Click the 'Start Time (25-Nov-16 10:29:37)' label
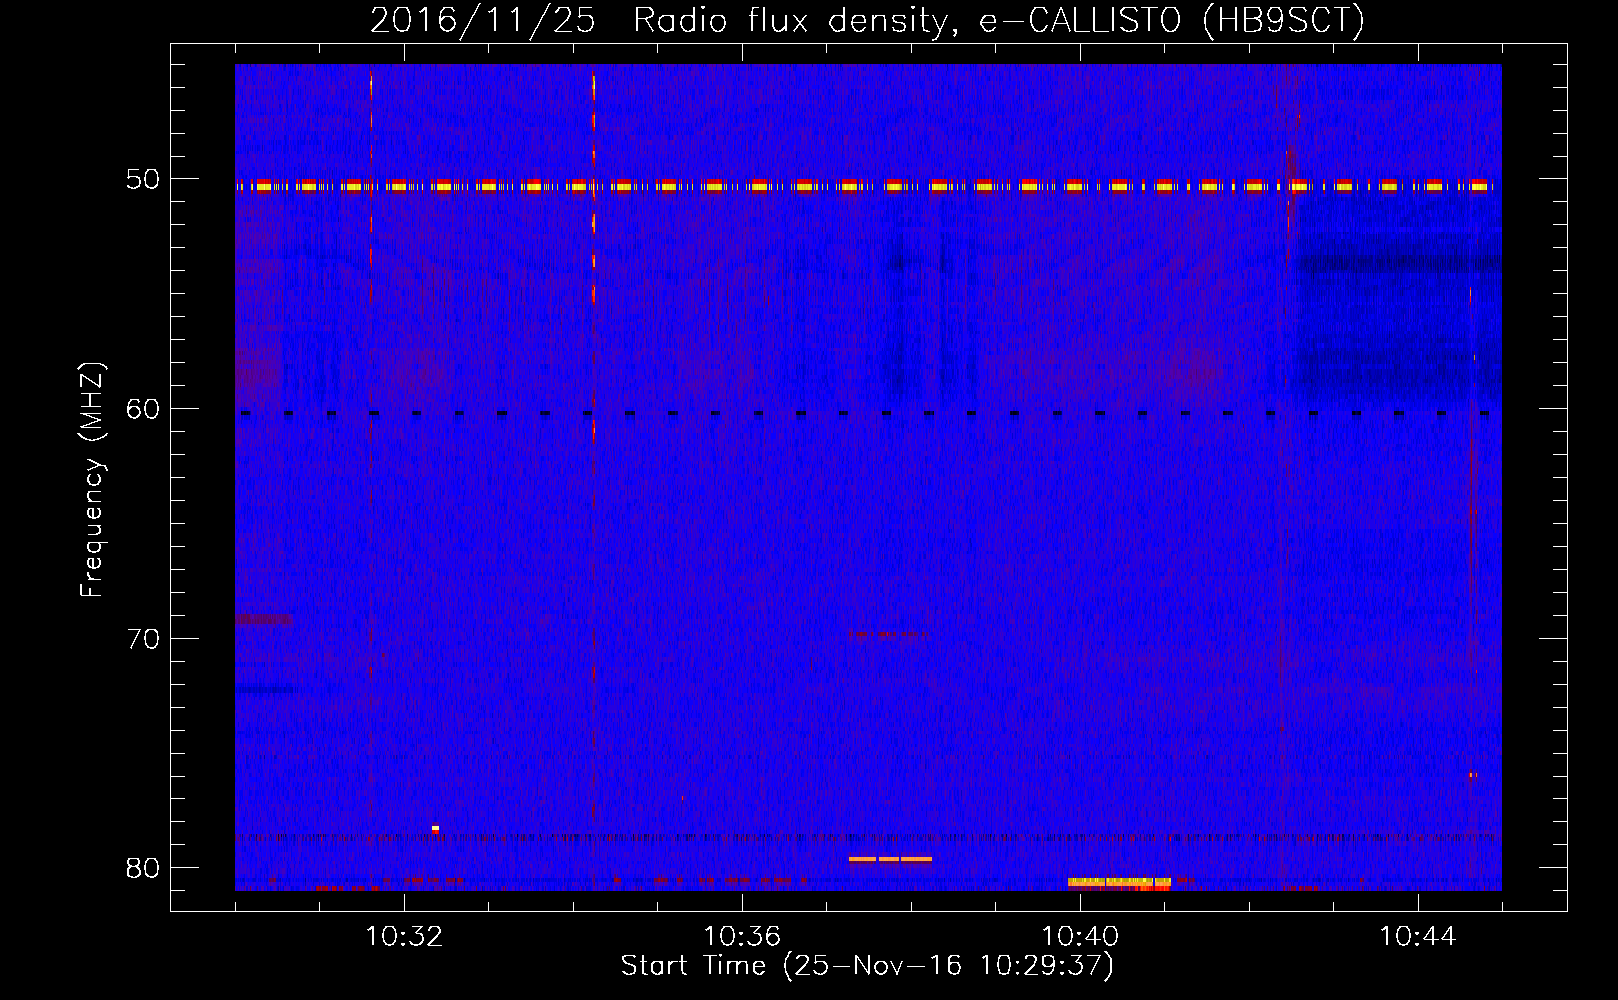The width and height of the screenshot is (1618, 1000). [867, 966]
